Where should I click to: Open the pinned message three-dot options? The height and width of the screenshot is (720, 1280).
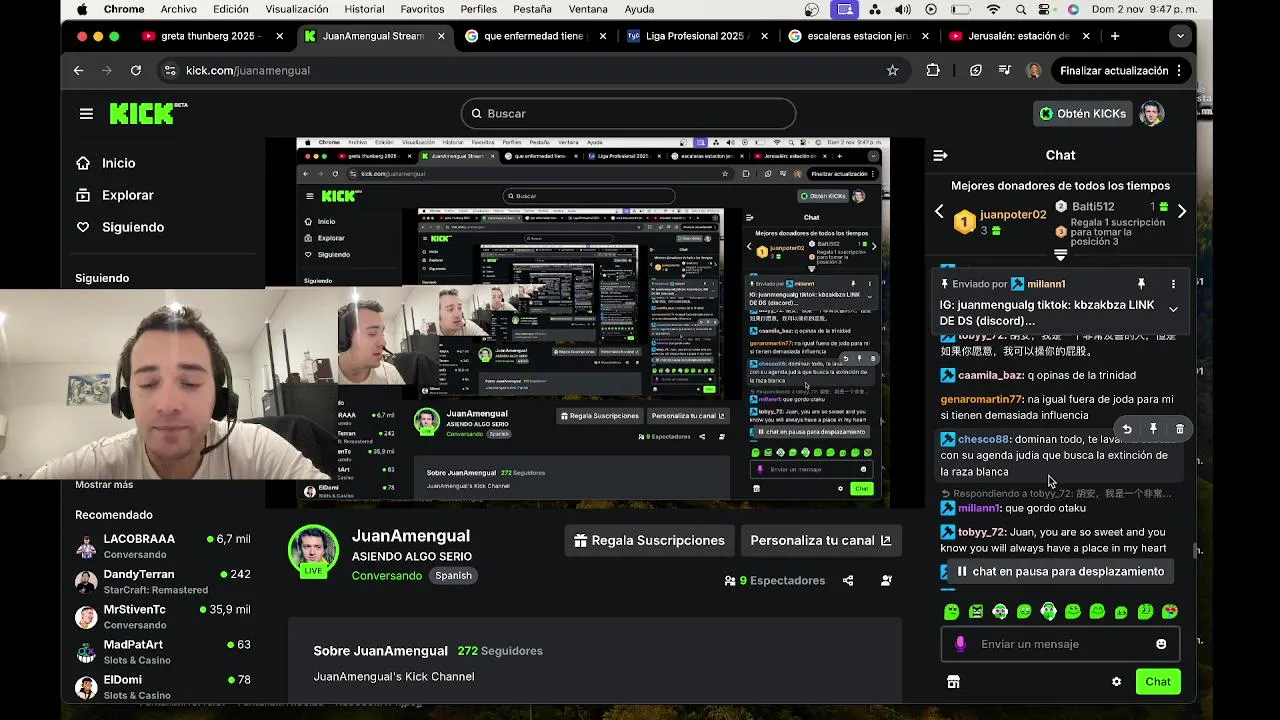[1173, 284]
